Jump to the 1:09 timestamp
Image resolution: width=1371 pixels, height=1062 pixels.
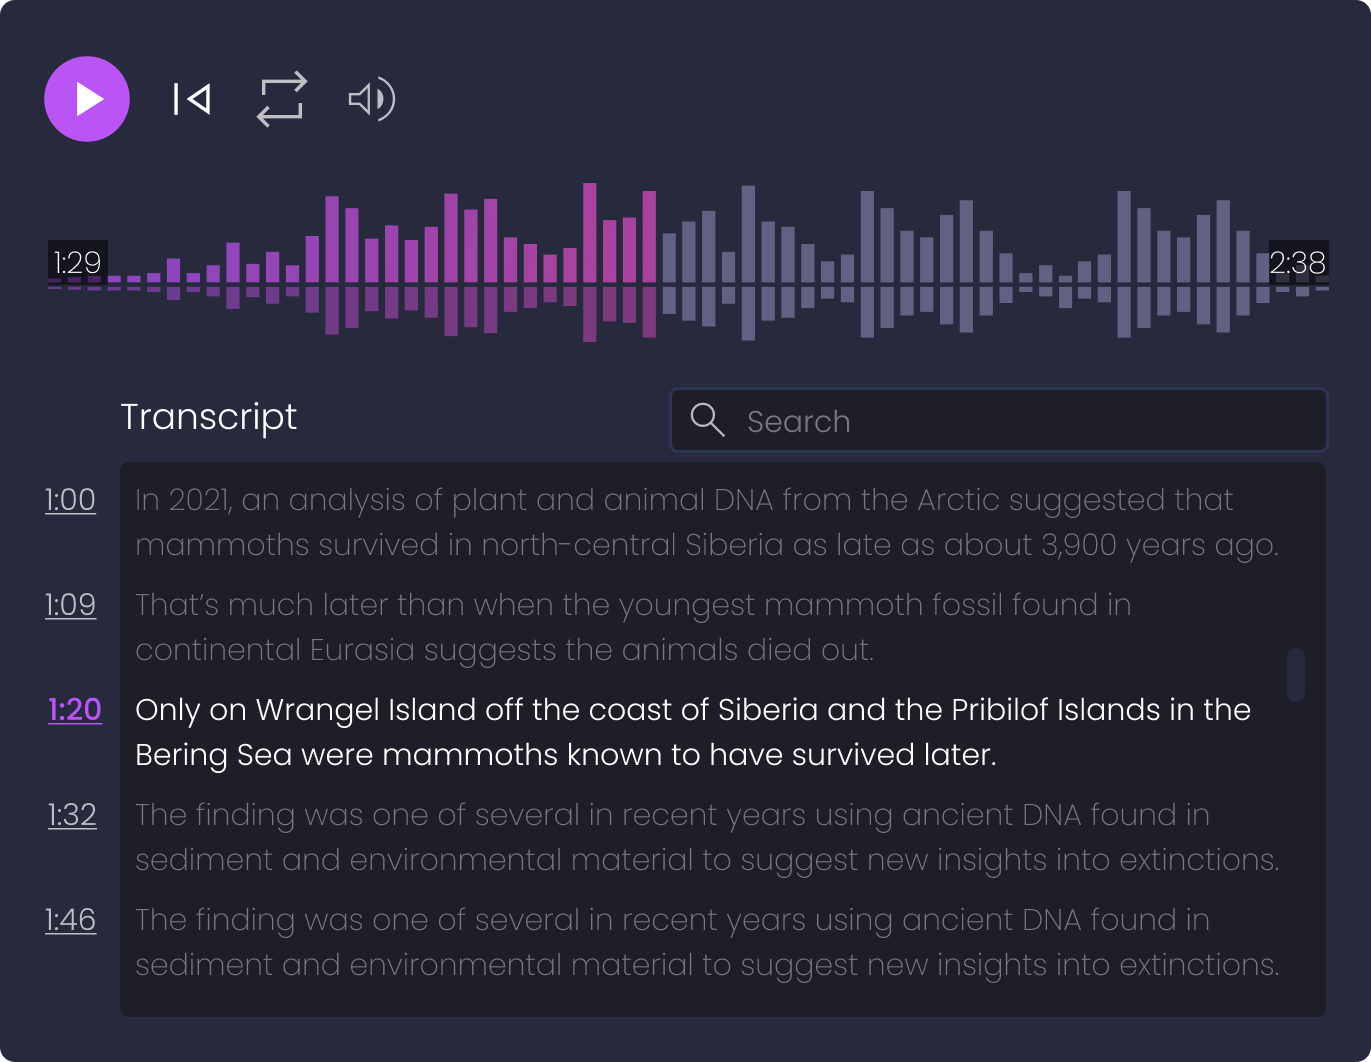[x=70, y=605]
